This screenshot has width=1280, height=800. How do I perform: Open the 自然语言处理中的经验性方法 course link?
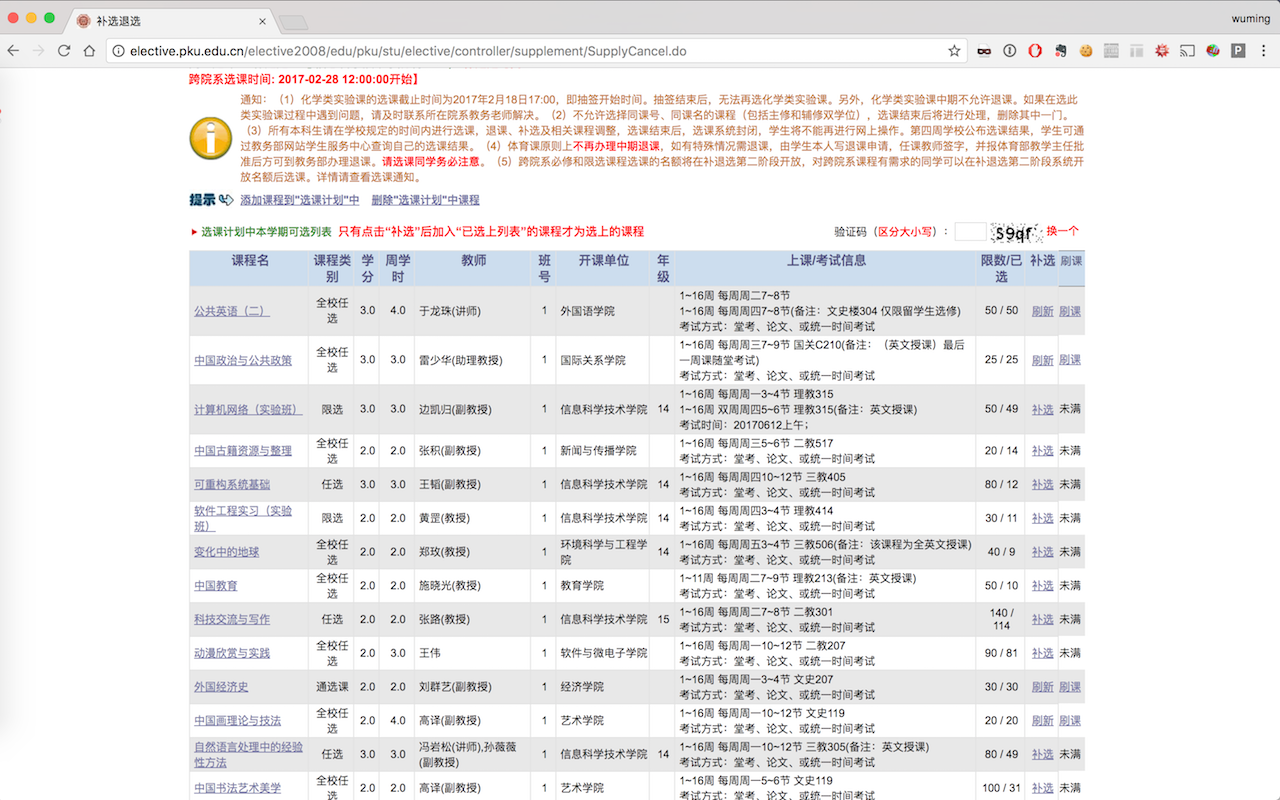[248, 754]
